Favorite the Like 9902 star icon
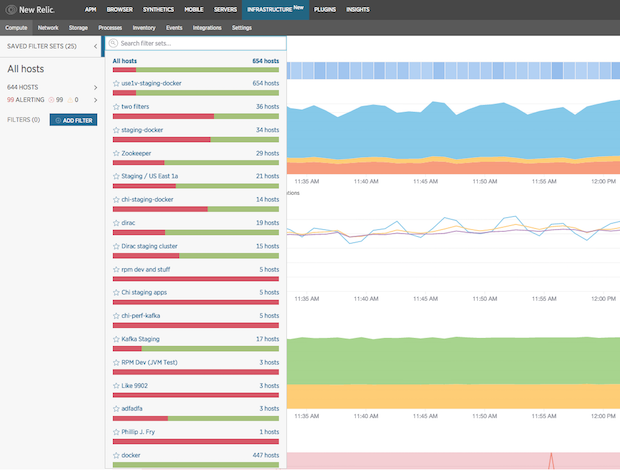Viewport: 620px width, 470px height. pos(116,386)
